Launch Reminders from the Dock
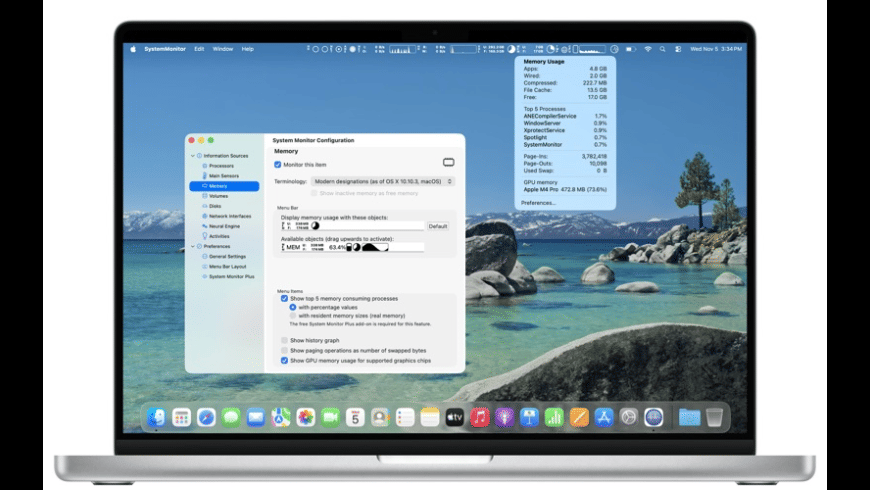The image size is (870, 490). click(405, 417)
